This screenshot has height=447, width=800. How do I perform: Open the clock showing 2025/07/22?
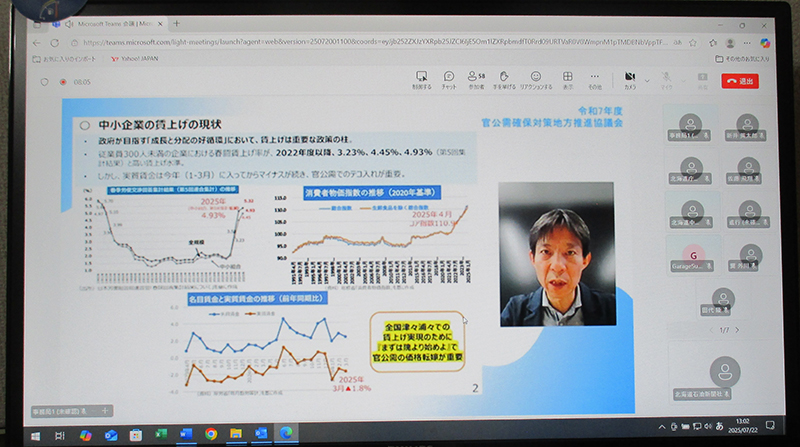coord(742,426)
